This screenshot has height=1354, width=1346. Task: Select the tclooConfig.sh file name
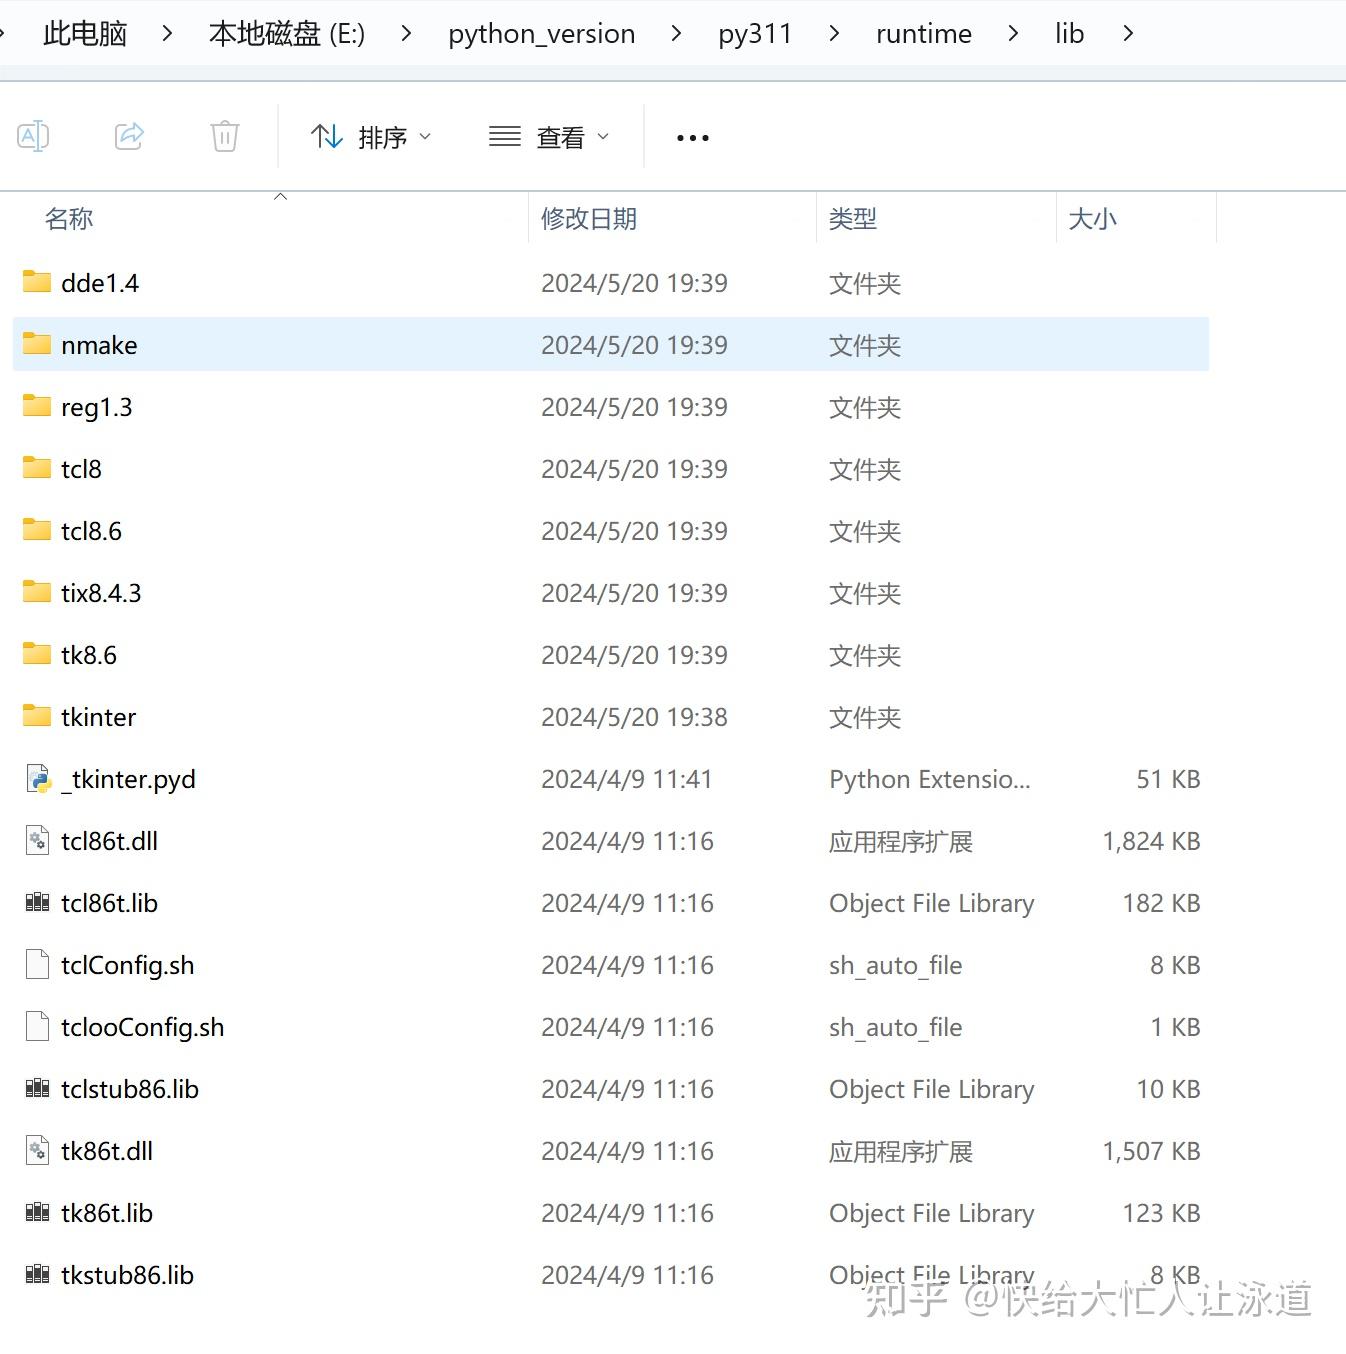pyautogui.click(x=142, y=1027)
